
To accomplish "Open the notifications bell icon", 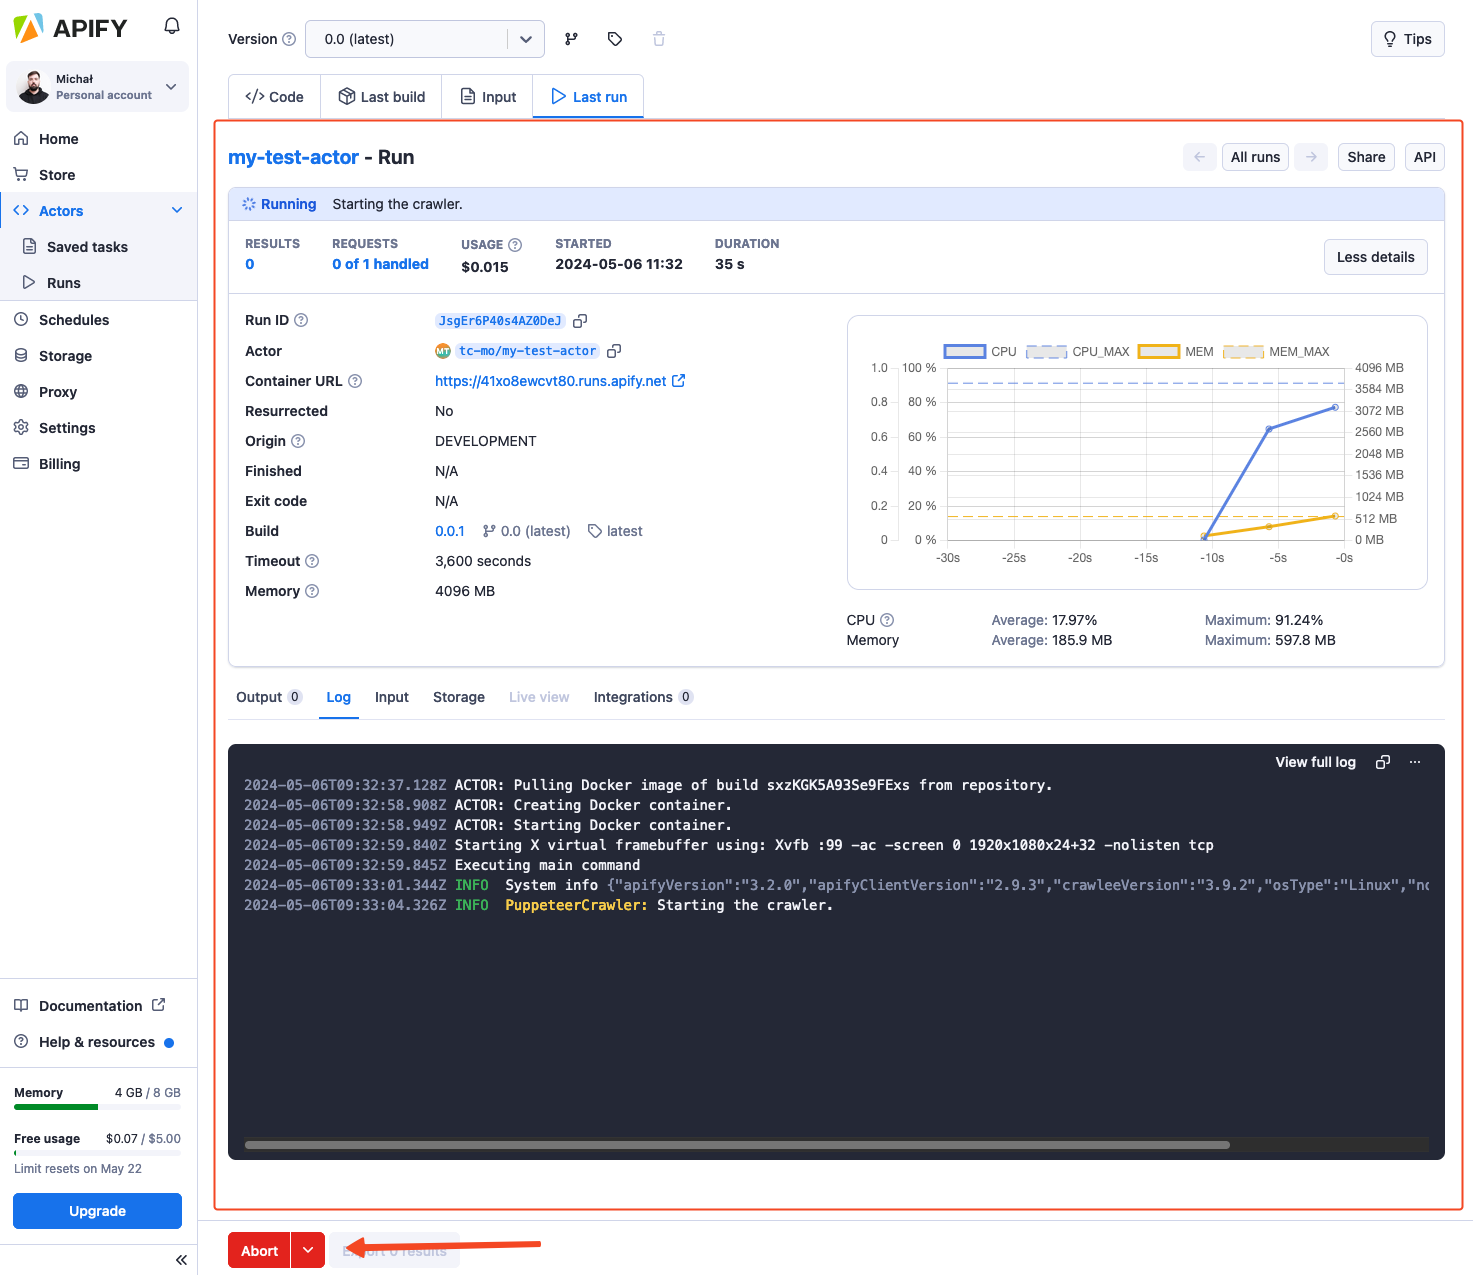I will point(172,26).
